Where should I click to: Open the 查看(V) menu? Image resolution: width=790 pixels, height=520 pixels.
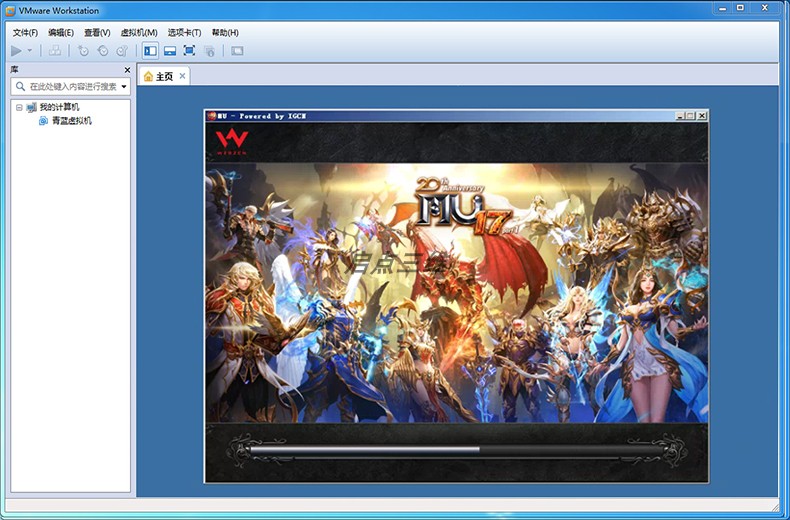(97, 33)
